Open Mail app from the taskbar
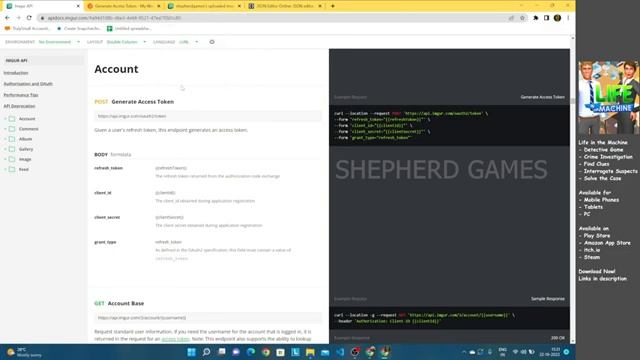Image resolution: width=640 pixels, height=360 pixels. [x=325, y=352]
